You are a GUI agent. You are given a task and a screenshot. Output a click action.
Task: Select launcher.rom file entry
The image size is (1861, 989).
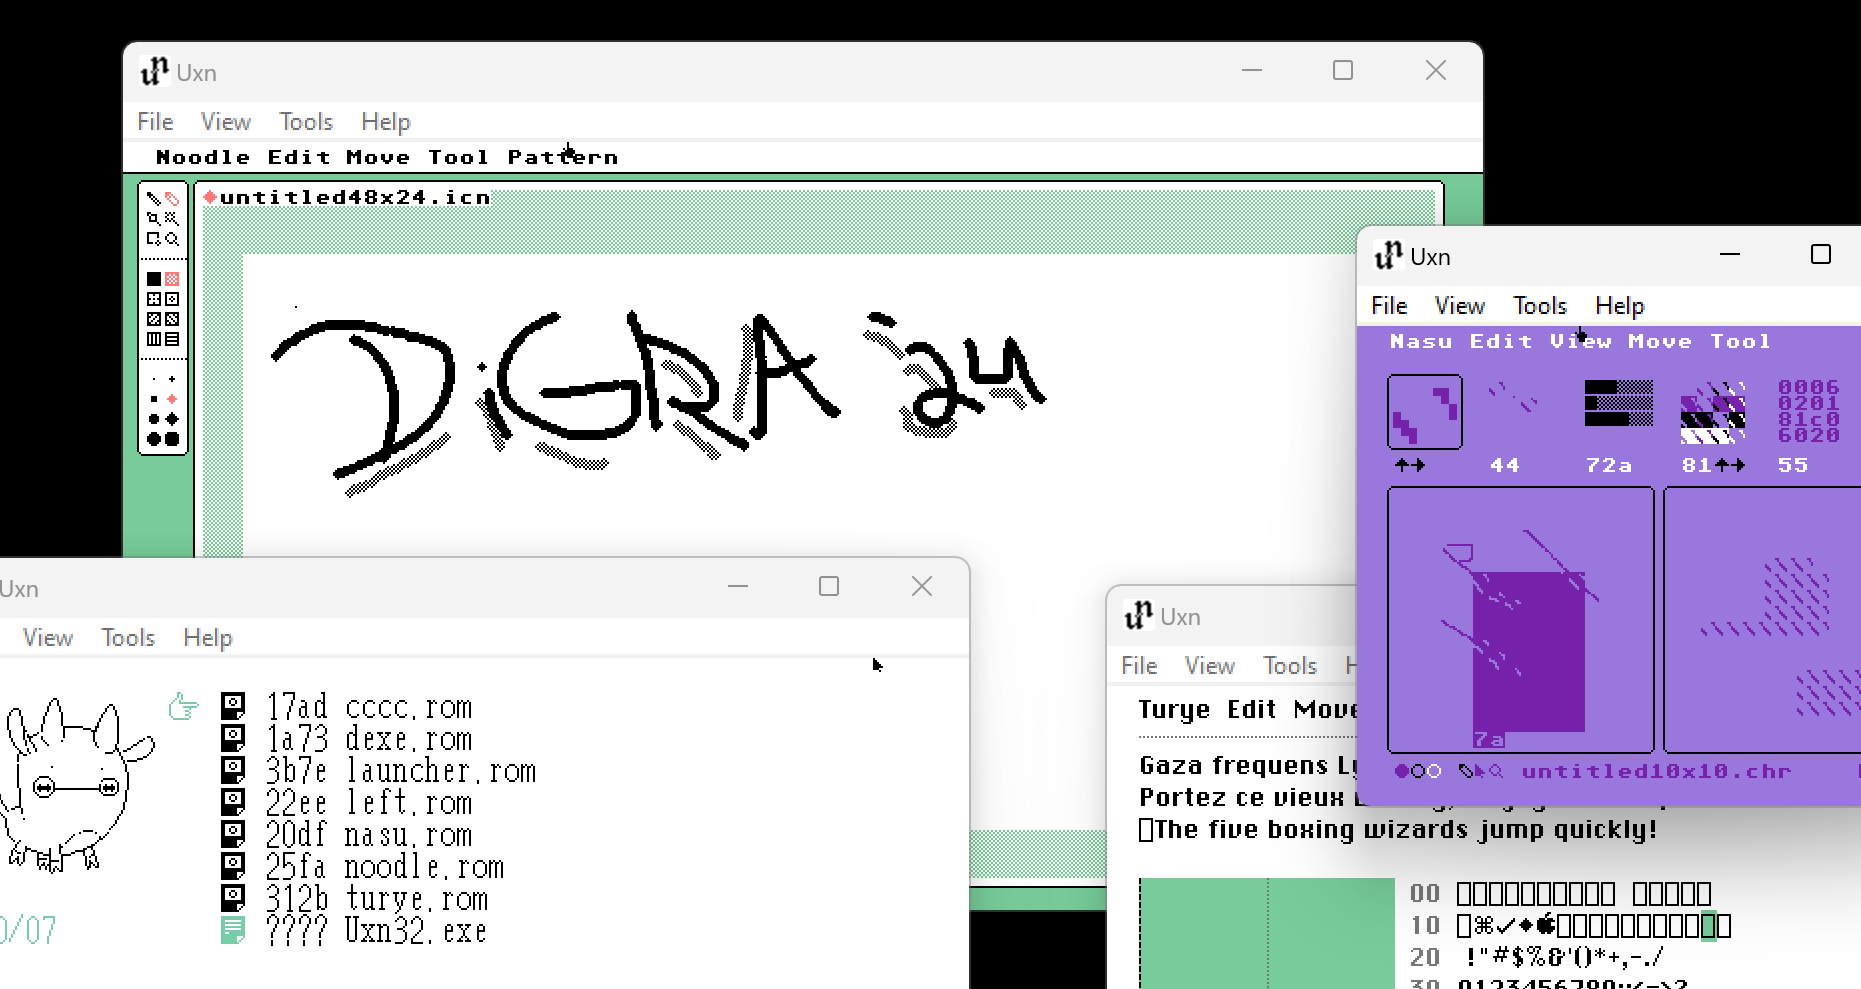[x=441, y=771]
